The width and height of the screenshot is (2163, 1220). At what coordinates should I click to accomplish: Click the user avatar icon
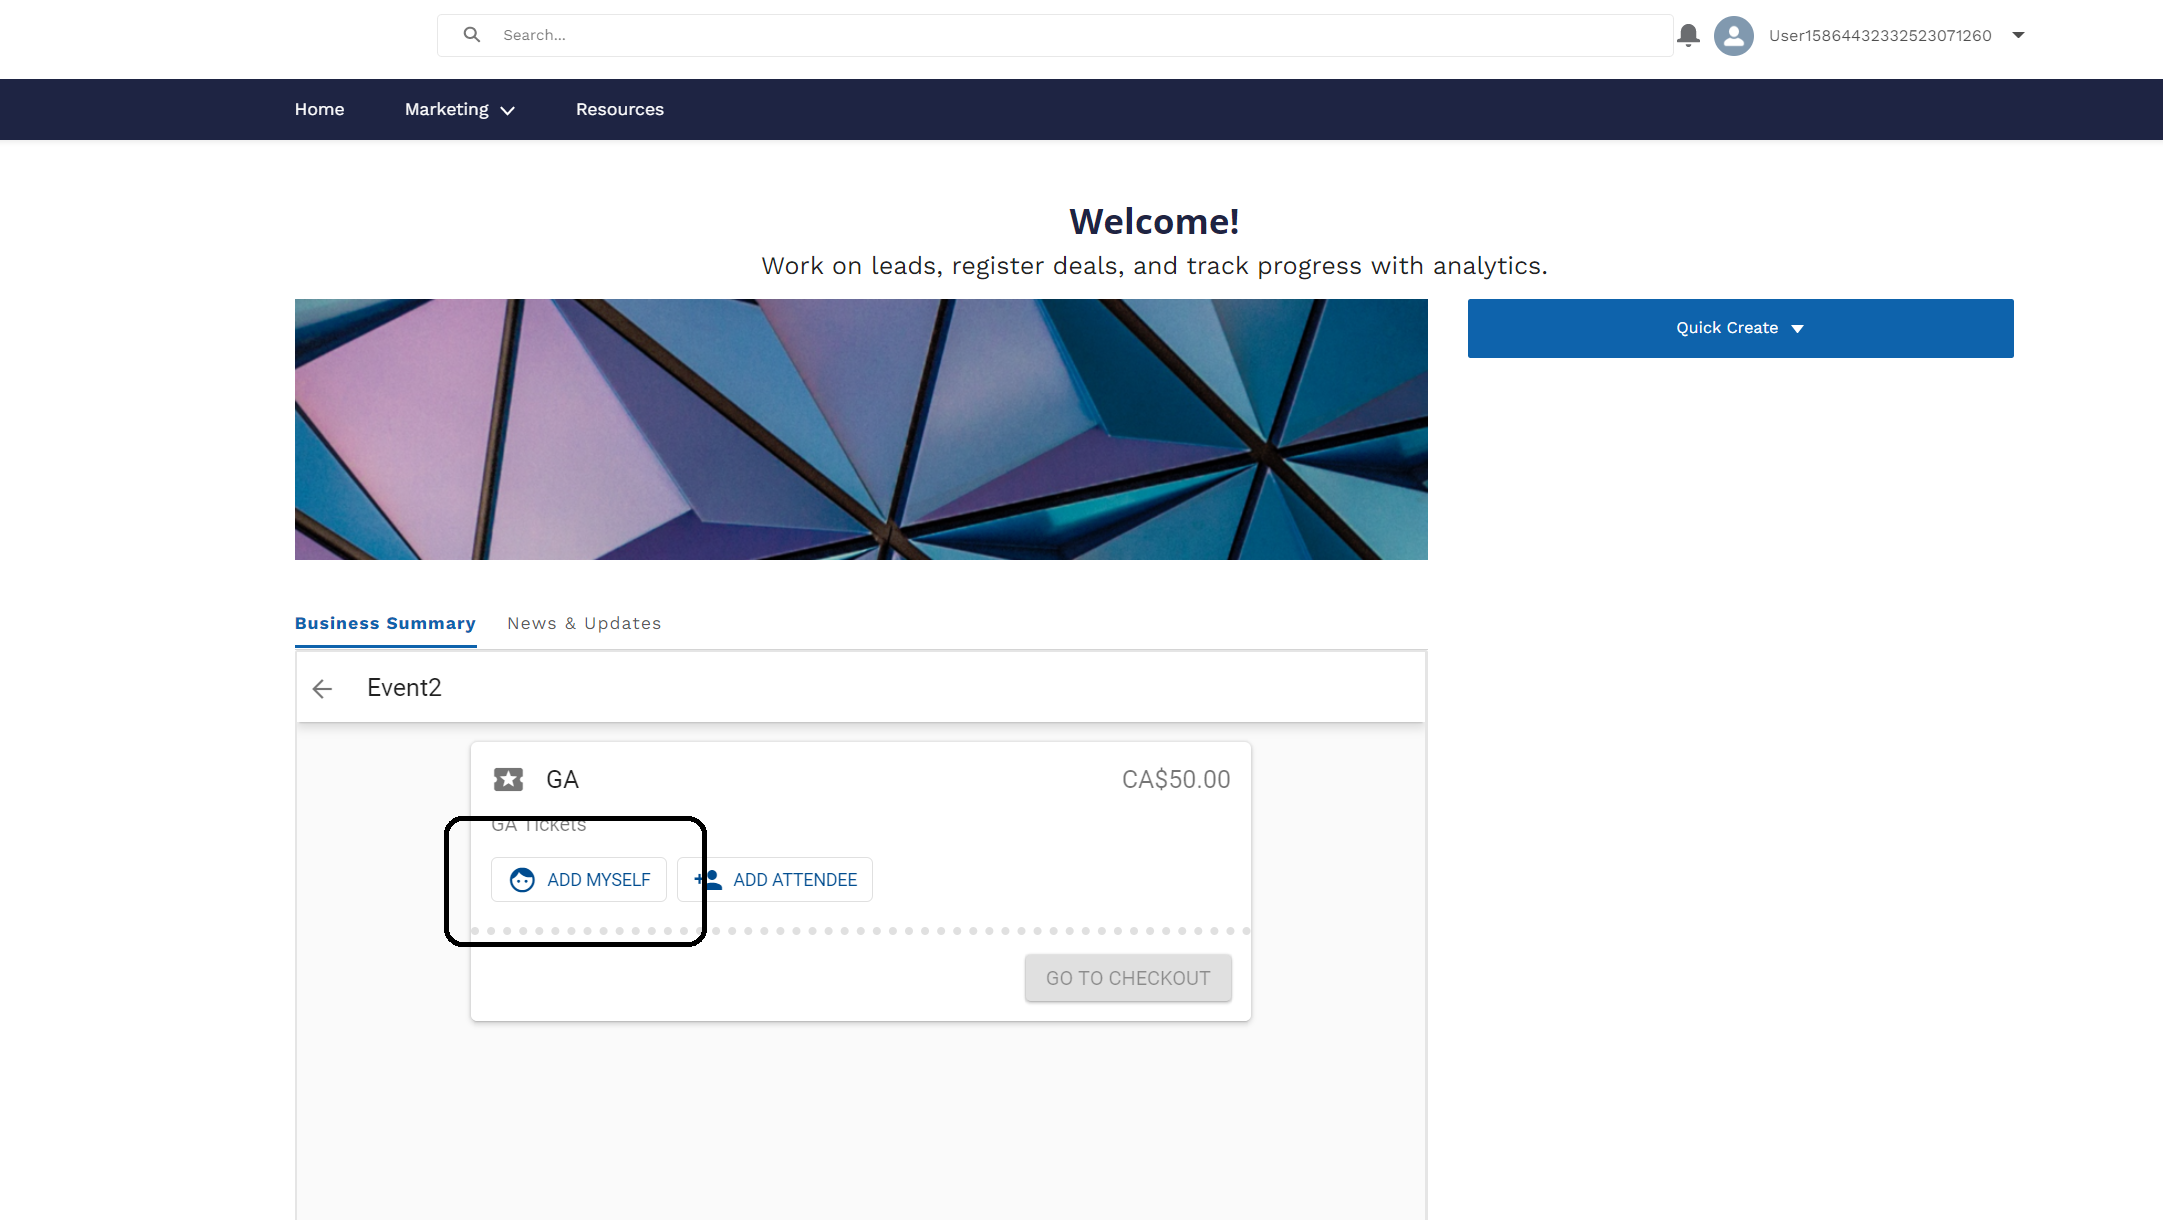click(x=1733, y=36)
